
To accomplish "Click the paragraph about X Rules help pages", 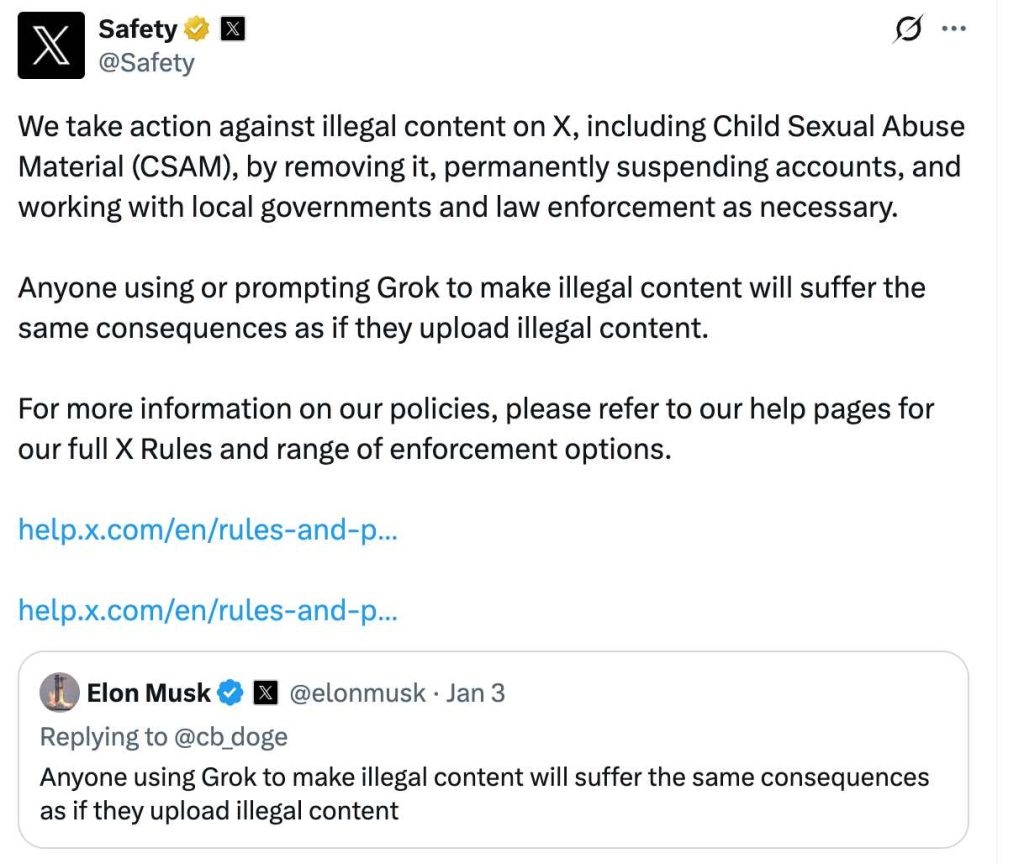I will pyautogui.click(x=475, y=429).
